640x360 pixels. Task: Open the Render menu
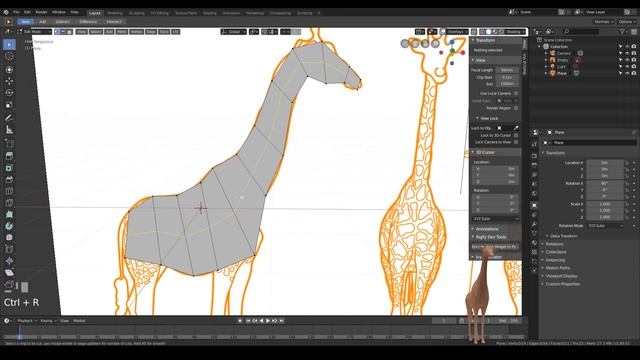(41, 12)
